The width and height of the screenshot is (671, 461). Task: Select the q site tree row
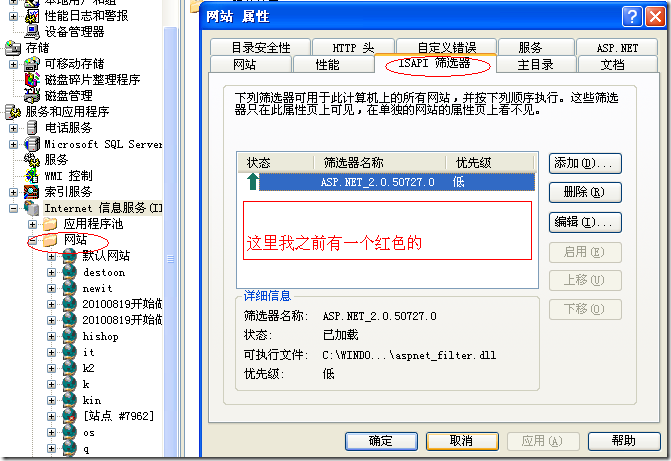[x=86, y=449]
